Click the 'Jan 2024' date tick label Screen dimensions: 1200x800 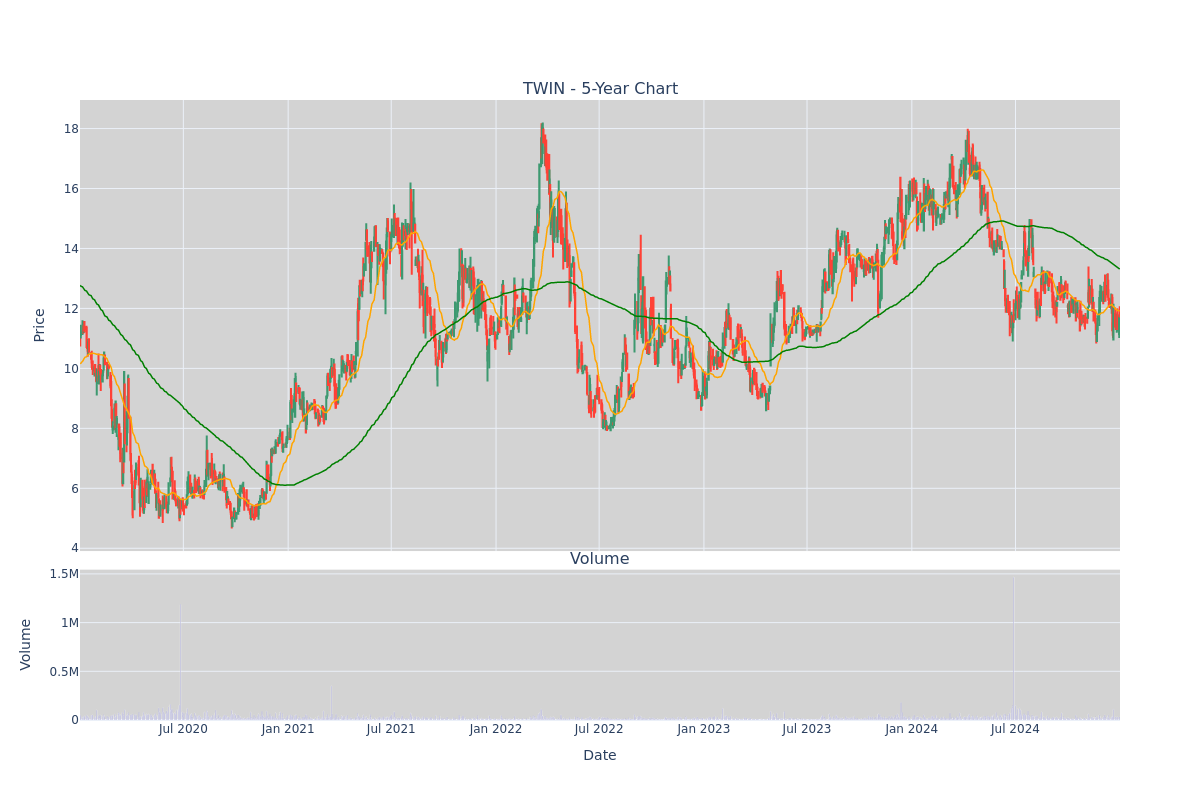click(x=912, y=729)
